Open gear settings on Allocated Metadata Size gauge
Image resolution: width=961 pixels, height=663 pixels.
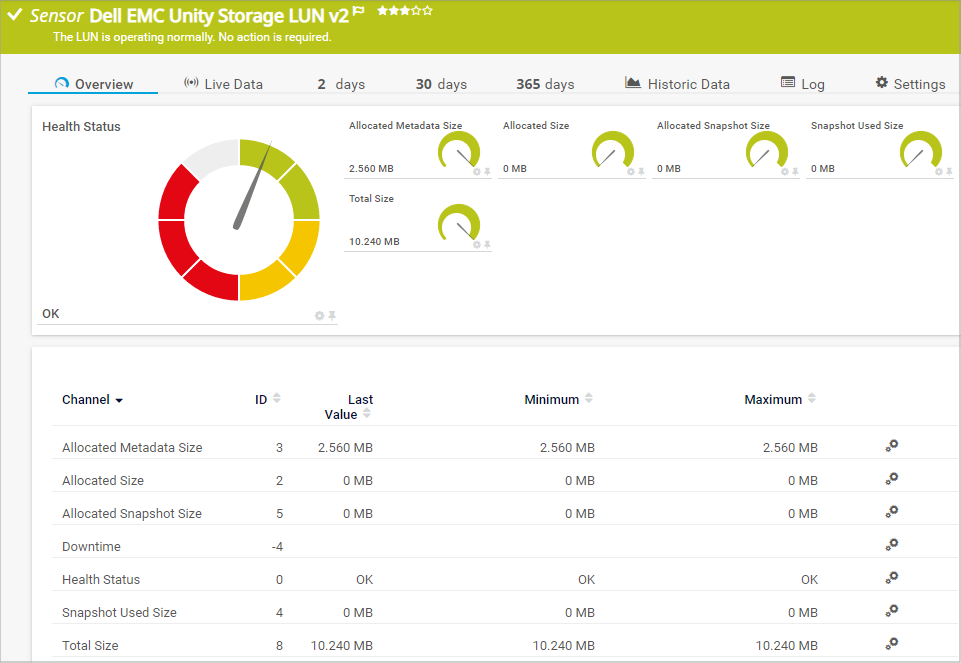click(477, 172)
